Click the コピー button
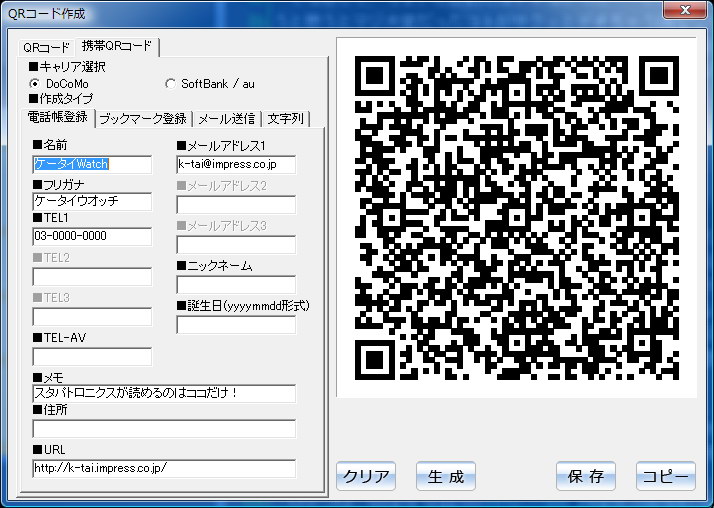This screenshot has width=714, height=508. pyautogui.click(x=666, y=476)
